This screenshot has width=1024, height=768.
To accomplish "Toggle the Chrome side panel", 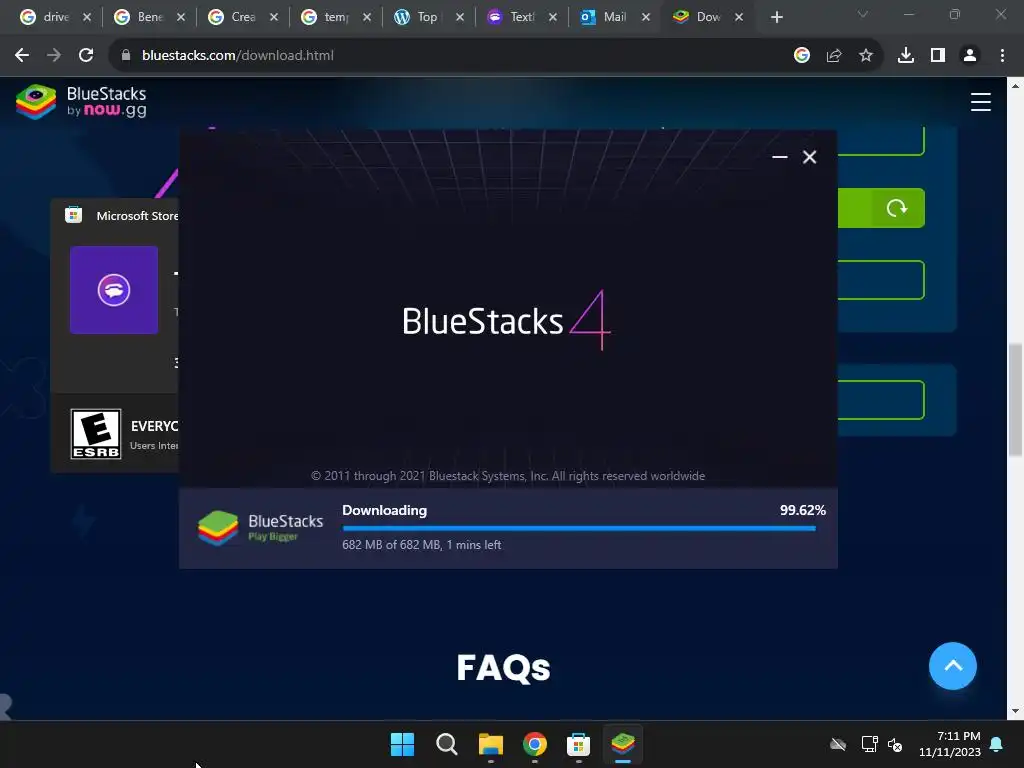I will point(938,56).
